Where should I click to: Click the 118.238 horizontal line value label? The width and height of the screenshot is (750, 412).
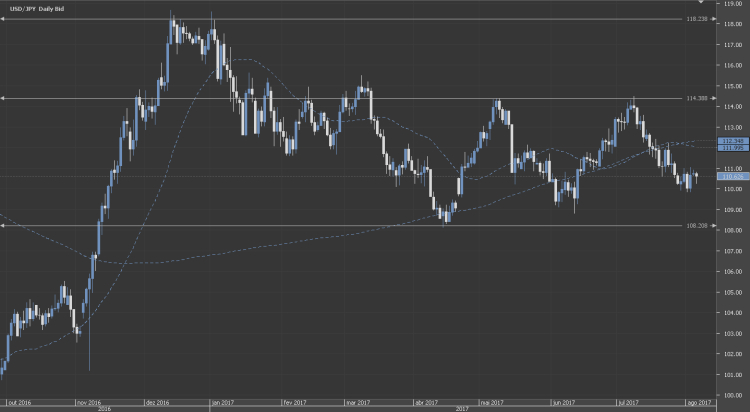point(697,19)
